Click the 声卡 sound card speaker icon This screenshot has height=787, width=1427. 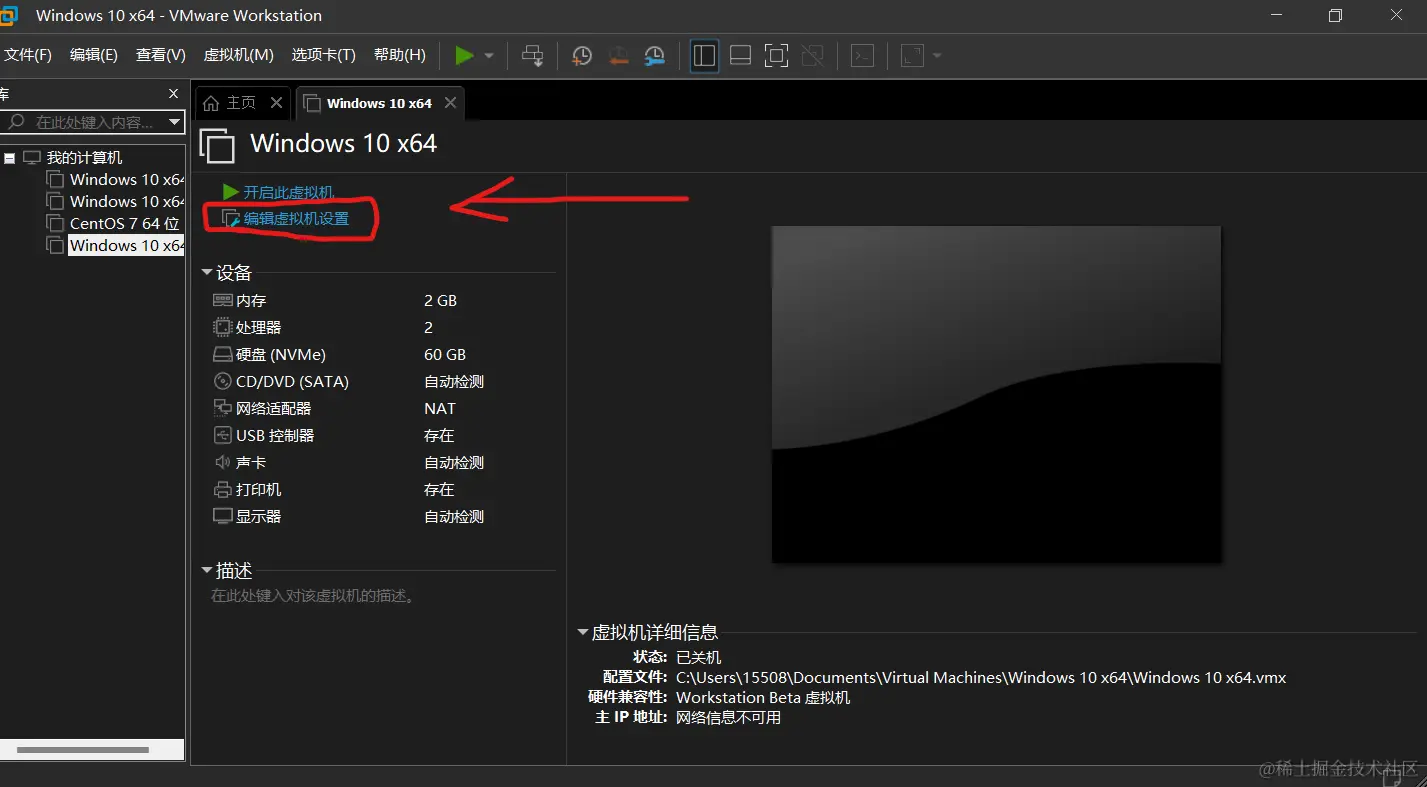[x=222, y=462]
